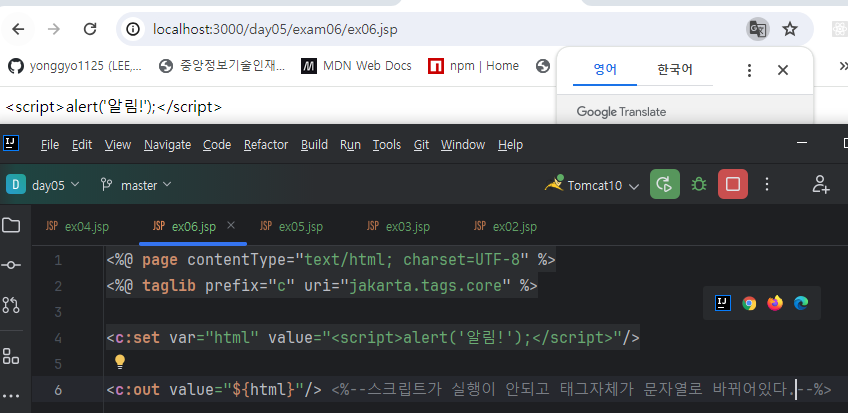Image resolution: width=848 pixels, height=413 pixels.
Task: Click the add collaborator person icon
Action: [820, 185]
